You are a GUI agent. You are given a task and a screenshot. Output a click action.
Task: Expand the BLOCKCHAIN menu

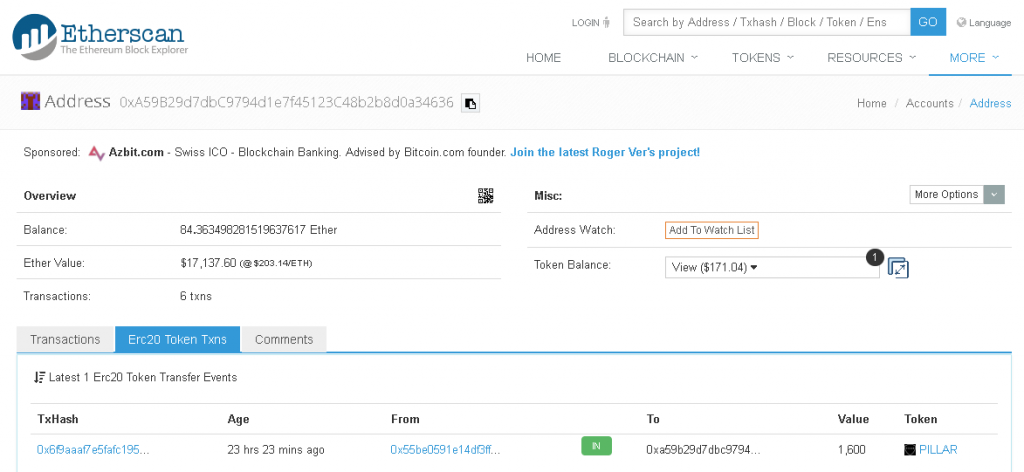(x=652, y=57)
